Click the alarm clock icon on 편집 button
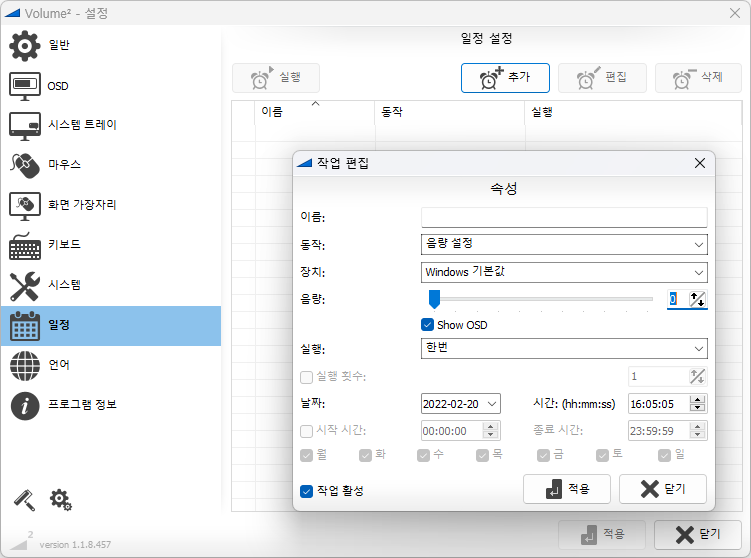751x558 pixels. pos(588,78)
